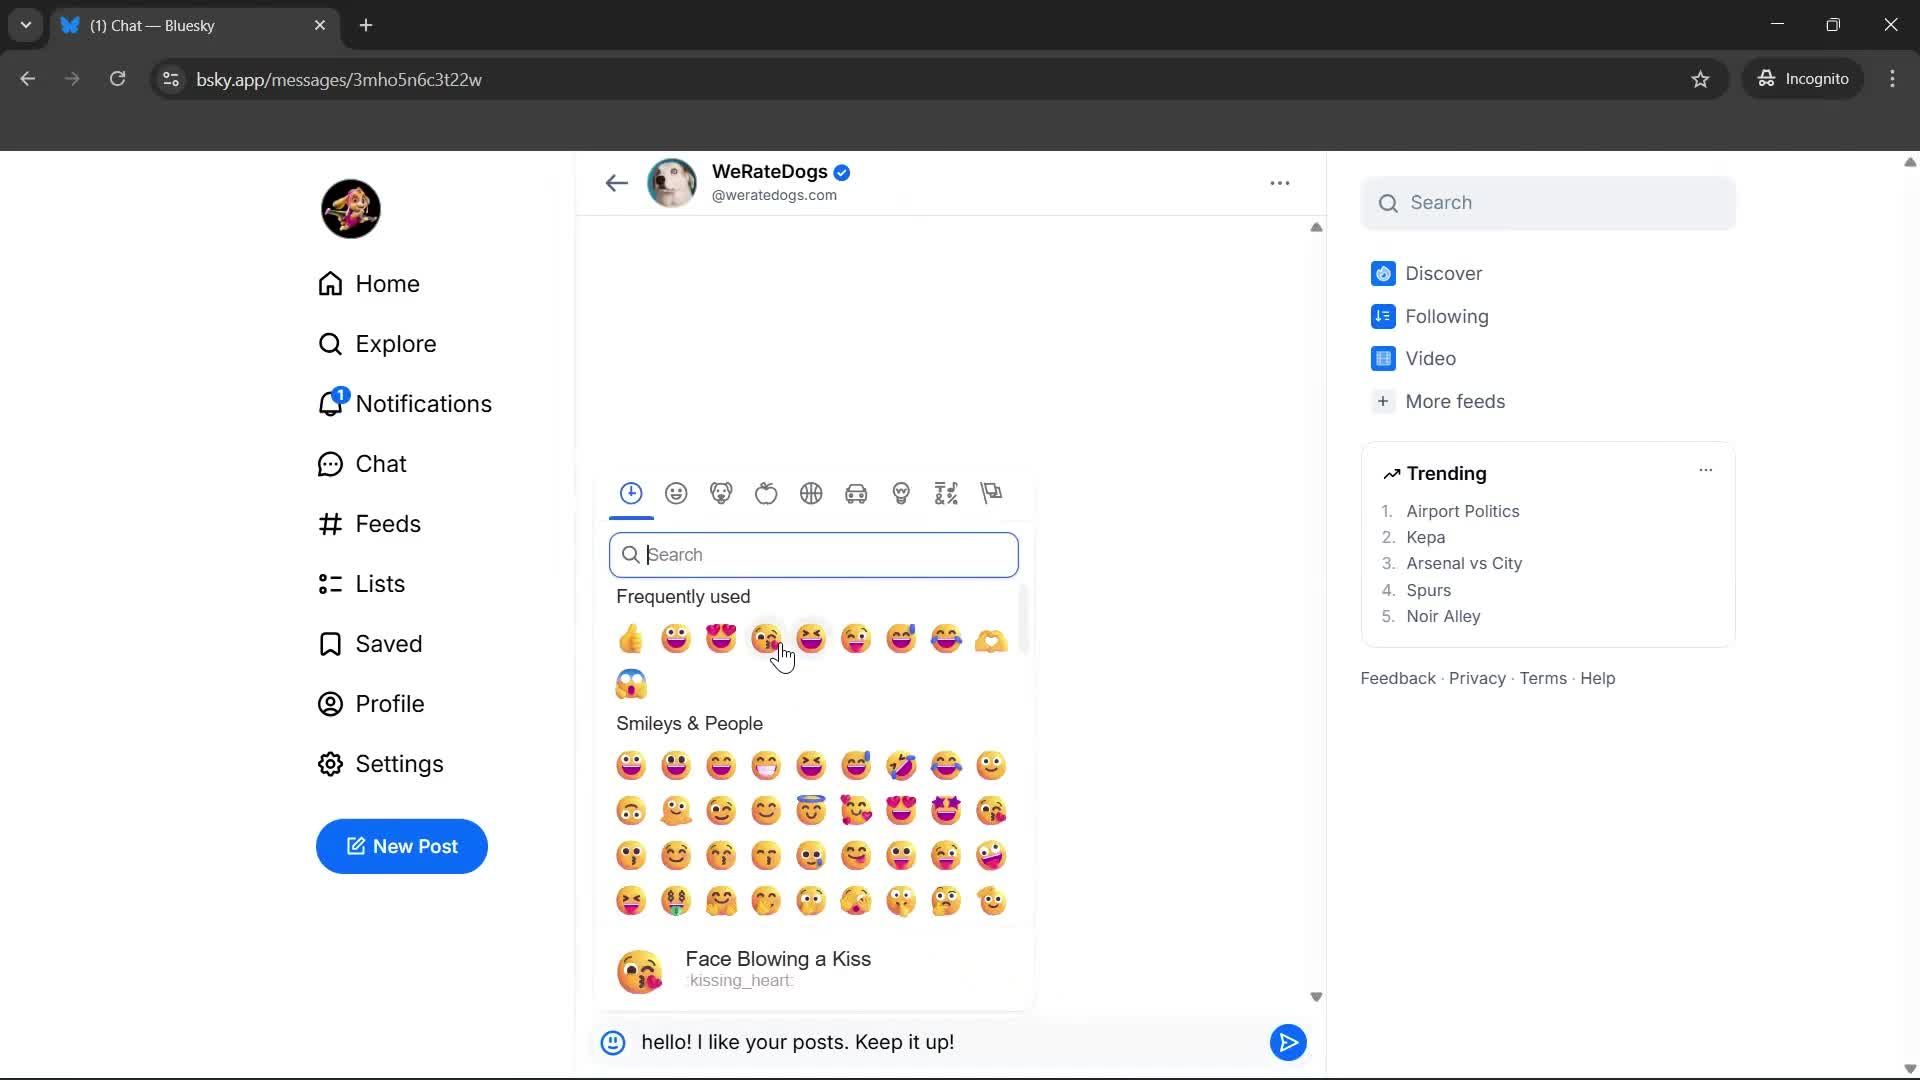
Task: Select the Travel & Places car icon
Action: click(856, 493)
